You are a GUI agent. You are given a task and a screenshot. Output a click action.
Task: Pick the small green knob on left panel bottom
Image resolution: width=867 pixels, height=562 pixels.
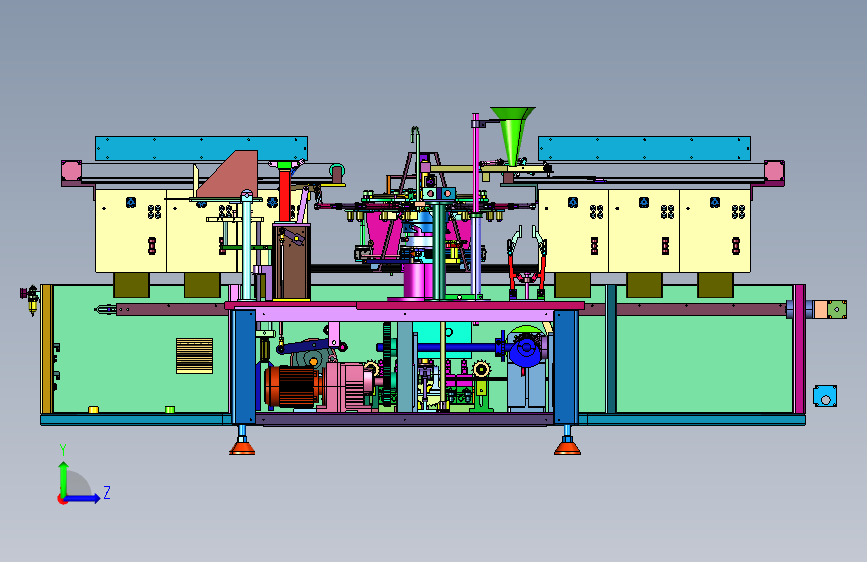pyautogui.click(x=170, y=410)
